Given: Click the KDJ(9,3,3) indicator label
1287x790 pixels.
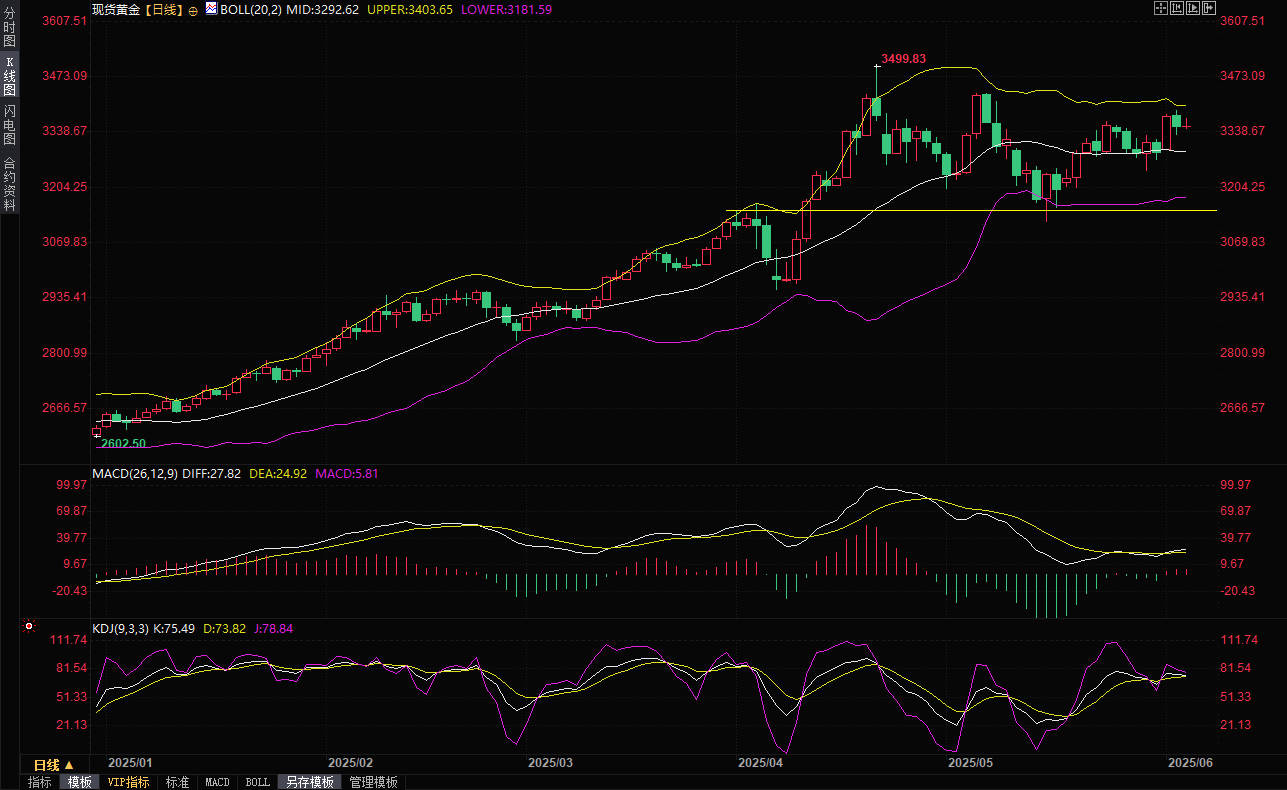Looking at the screenshot, I should pos(120,629).
